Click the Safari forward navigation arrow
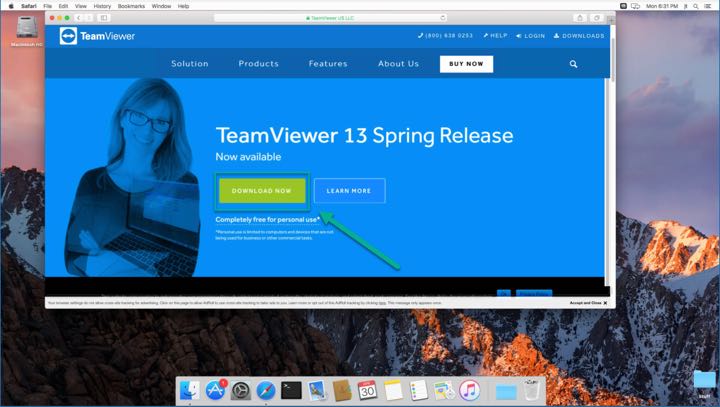Screen dimensions: 720x407 (89, 18)
